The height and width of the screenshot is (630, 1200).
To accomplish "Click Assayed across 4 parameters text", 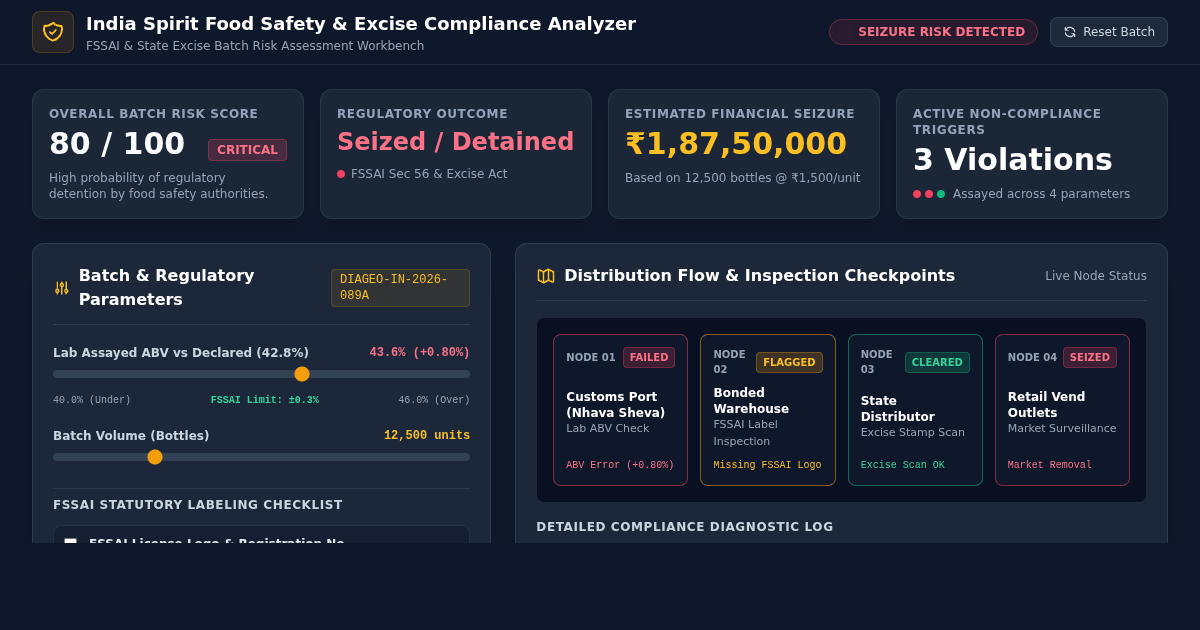I will [x=1041, y=194].
